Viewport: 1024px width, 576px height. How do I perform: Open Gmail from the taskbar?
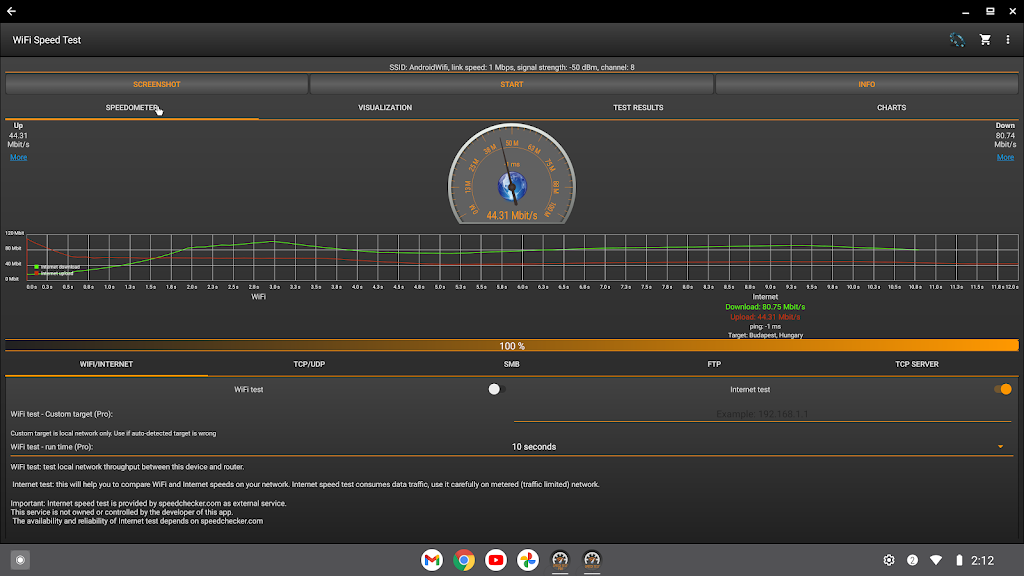(x=432, y=560)
